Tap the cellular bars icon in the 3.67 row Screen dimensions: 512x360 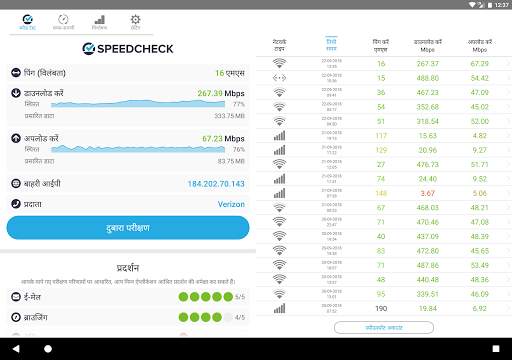tap(279, 193)
